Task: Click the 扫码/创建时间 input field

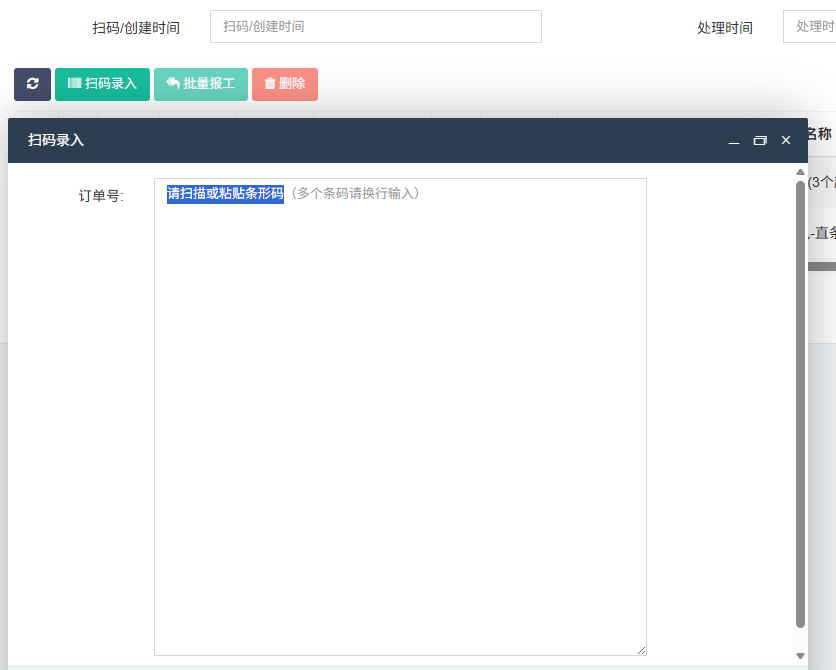Action: tap(376, 27)
